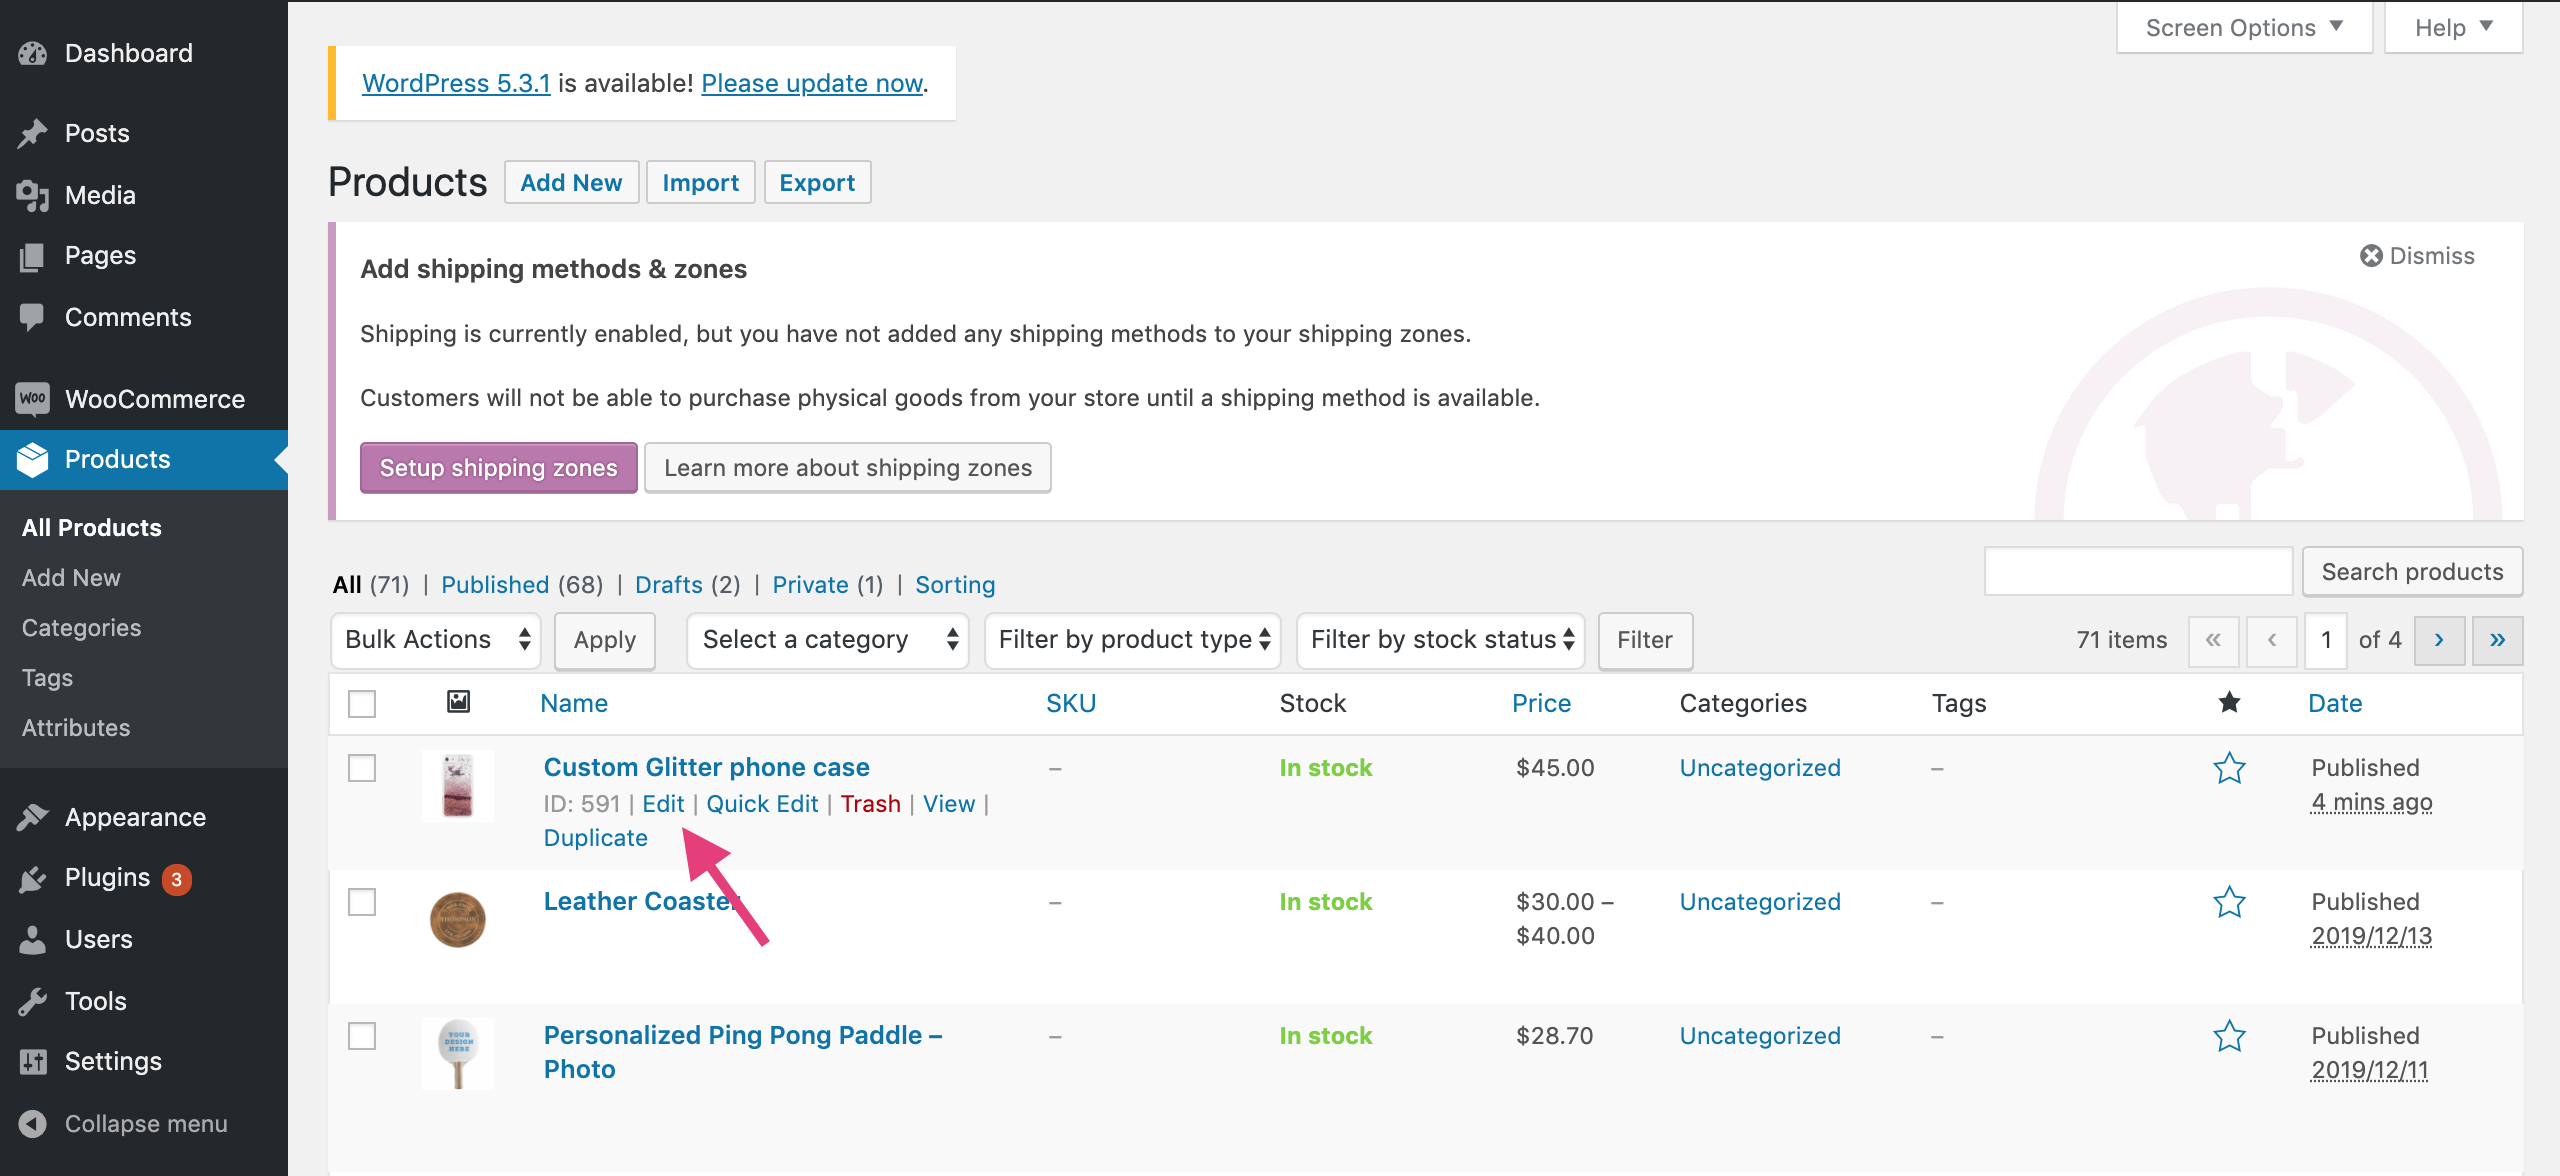Click the Appearance paintbrush icon
This screenshot has height=1176, width=2560.
(33, 816)
